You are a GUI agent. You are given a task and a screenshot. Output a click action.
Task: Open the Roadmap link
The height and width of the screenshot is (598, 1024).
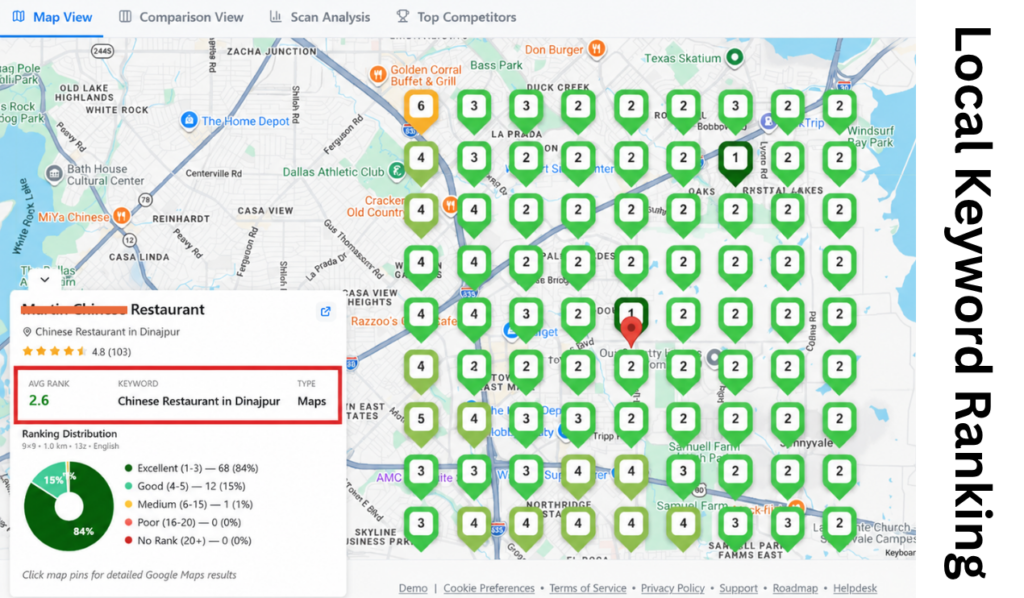click(x=795, y=588)
